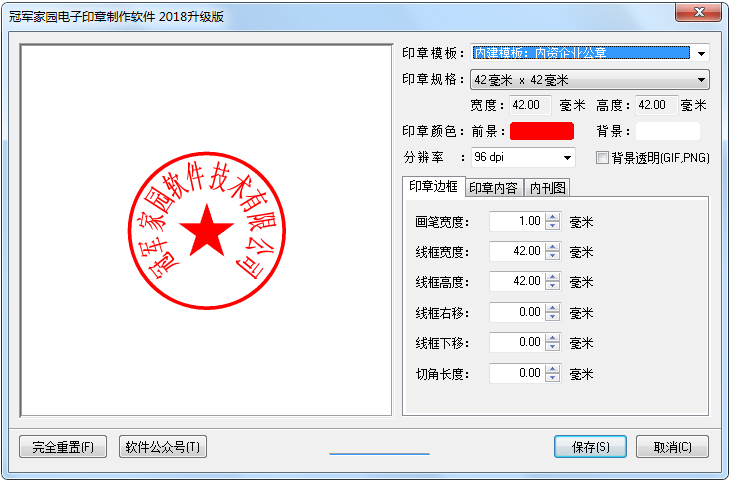The height and width of the screenshot is (482, 733).
Task: Close the seal maker window
Action: point(698,13)
